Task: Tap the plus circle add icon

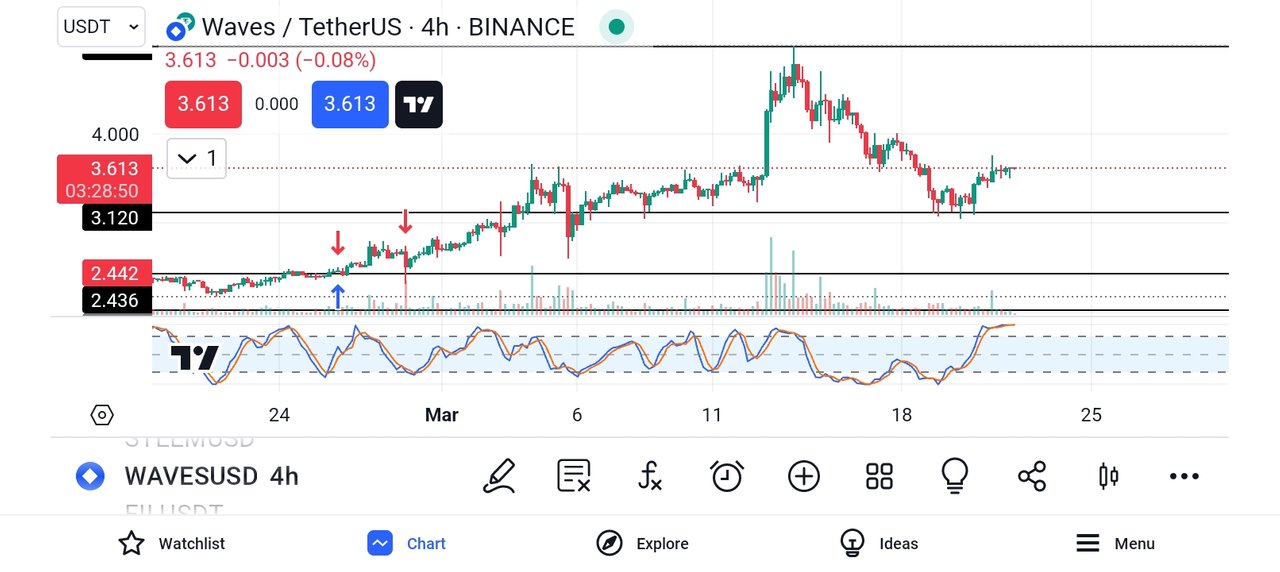Action: (x=804, y=476)
